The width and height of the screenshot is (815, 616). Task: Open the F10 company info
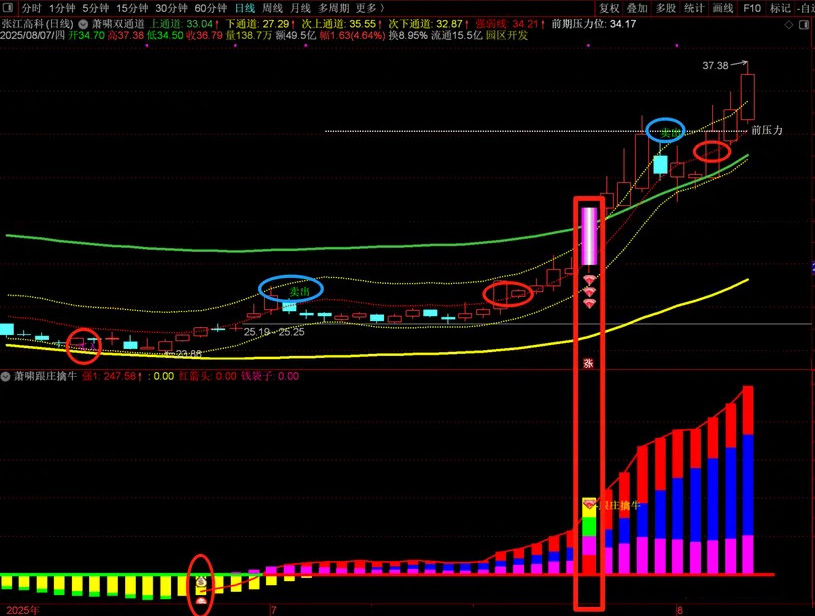pyautogui.click(x=752, y=7)
